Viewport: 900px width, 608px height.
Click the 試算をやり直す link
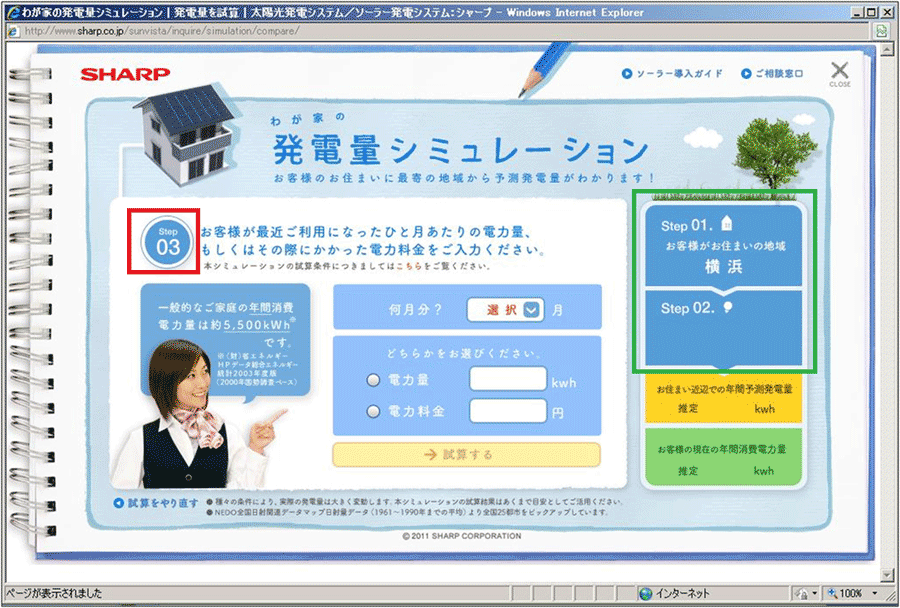pos(156,503)
